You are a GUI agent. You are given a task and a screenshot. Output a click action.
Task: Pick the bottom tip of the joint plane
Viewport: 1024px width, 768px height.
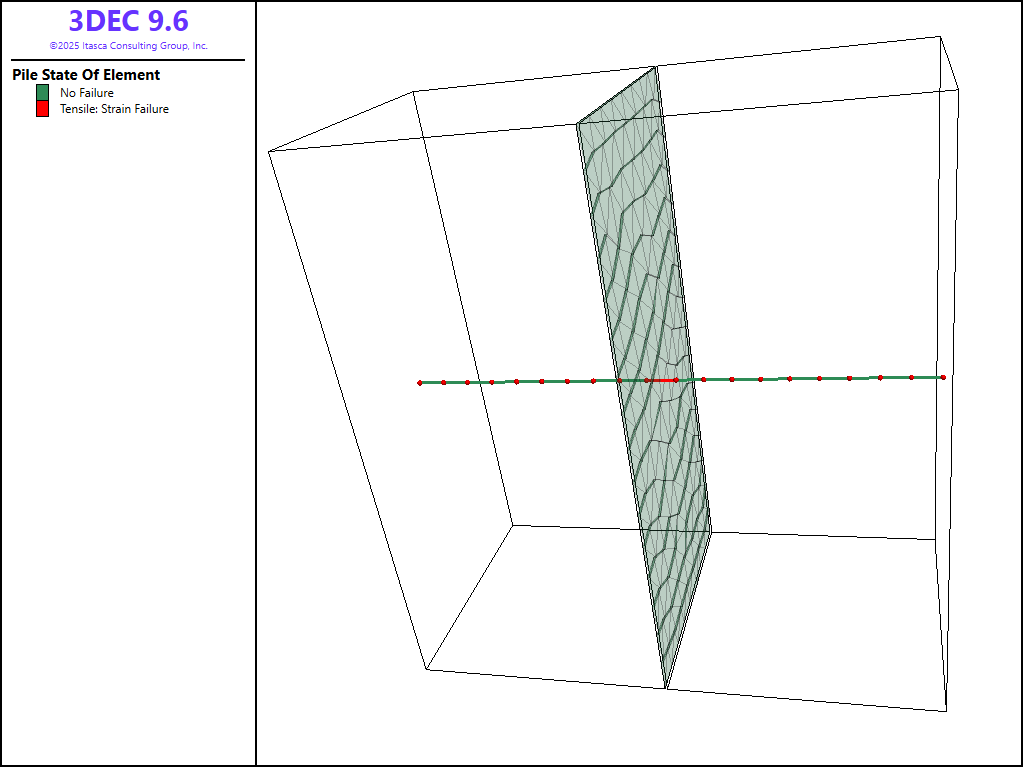(666, 688)
